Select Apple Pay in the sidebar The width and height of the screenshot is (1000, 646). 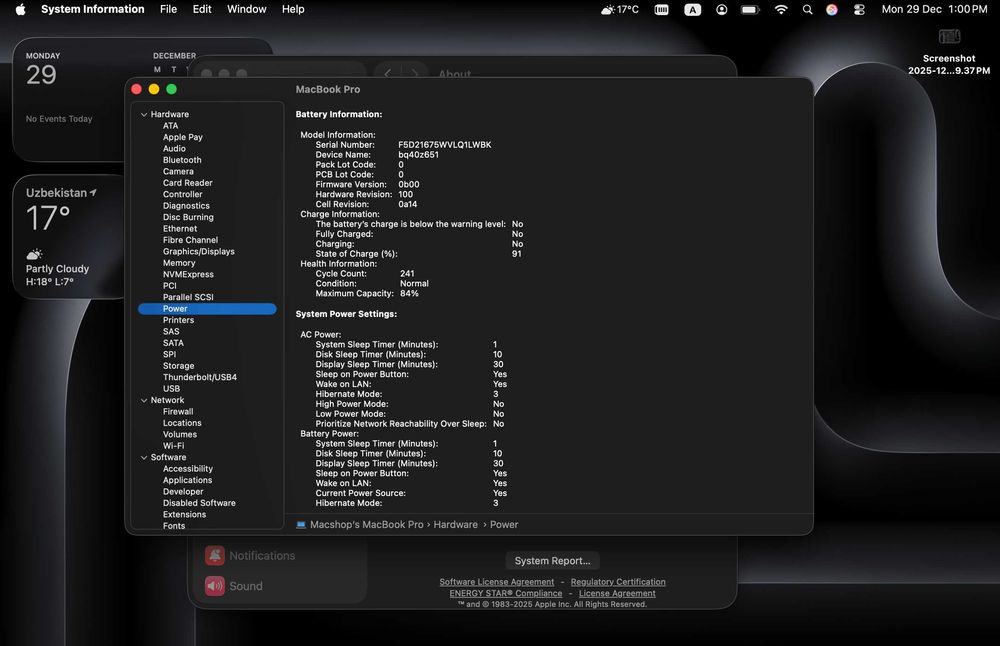182,137
